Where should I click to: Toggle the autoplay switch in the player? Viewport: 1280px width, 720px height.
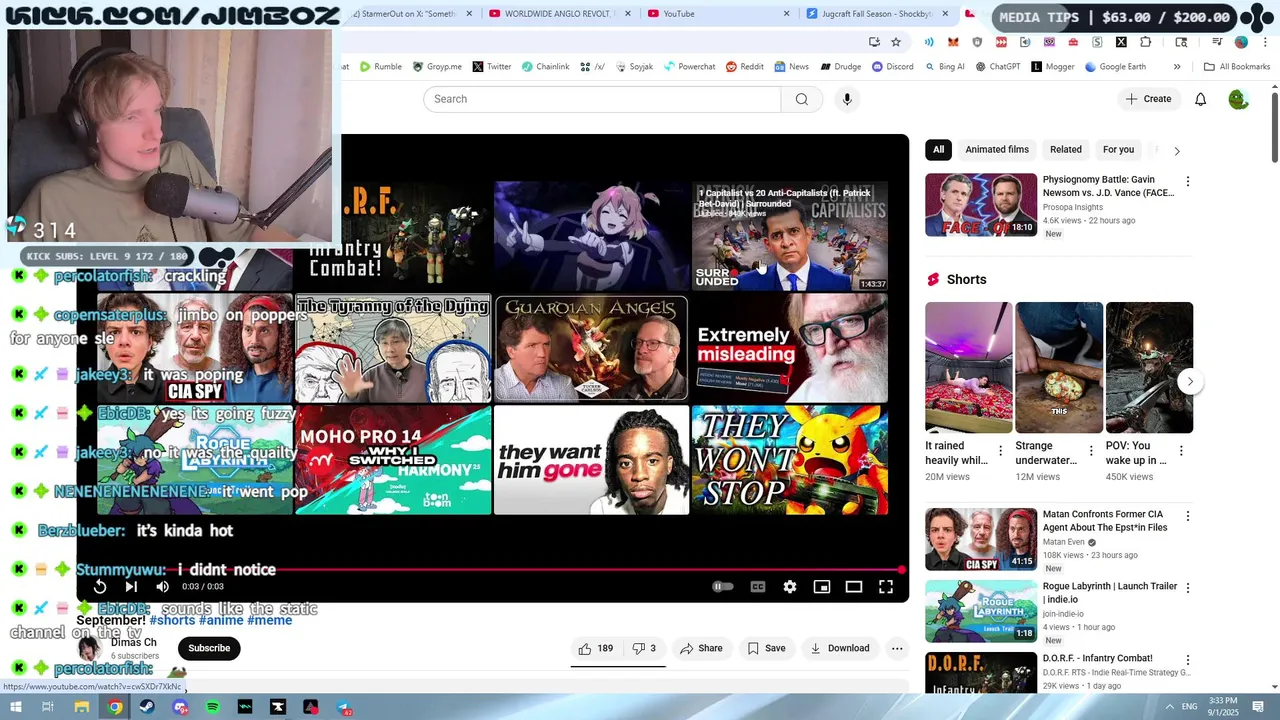point(722,587)
